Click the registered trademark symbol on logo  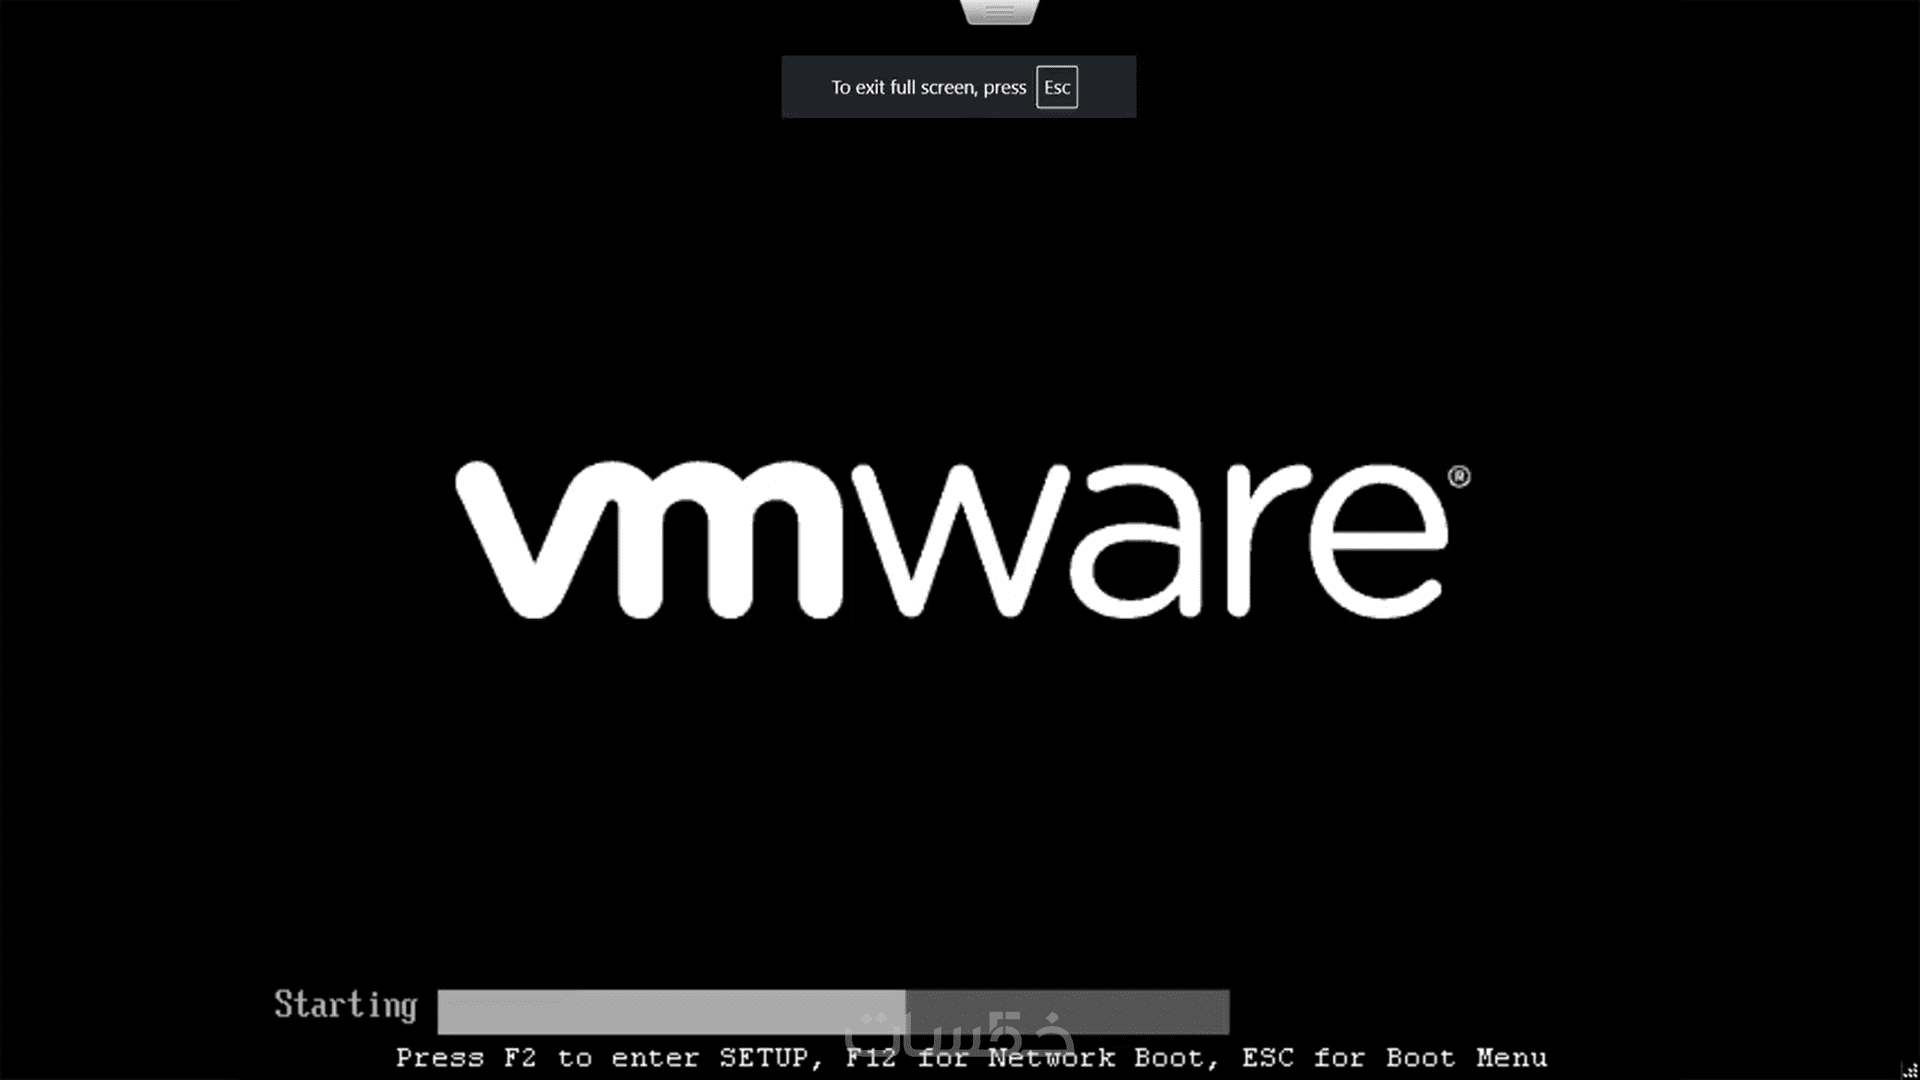pos(1459,477)
